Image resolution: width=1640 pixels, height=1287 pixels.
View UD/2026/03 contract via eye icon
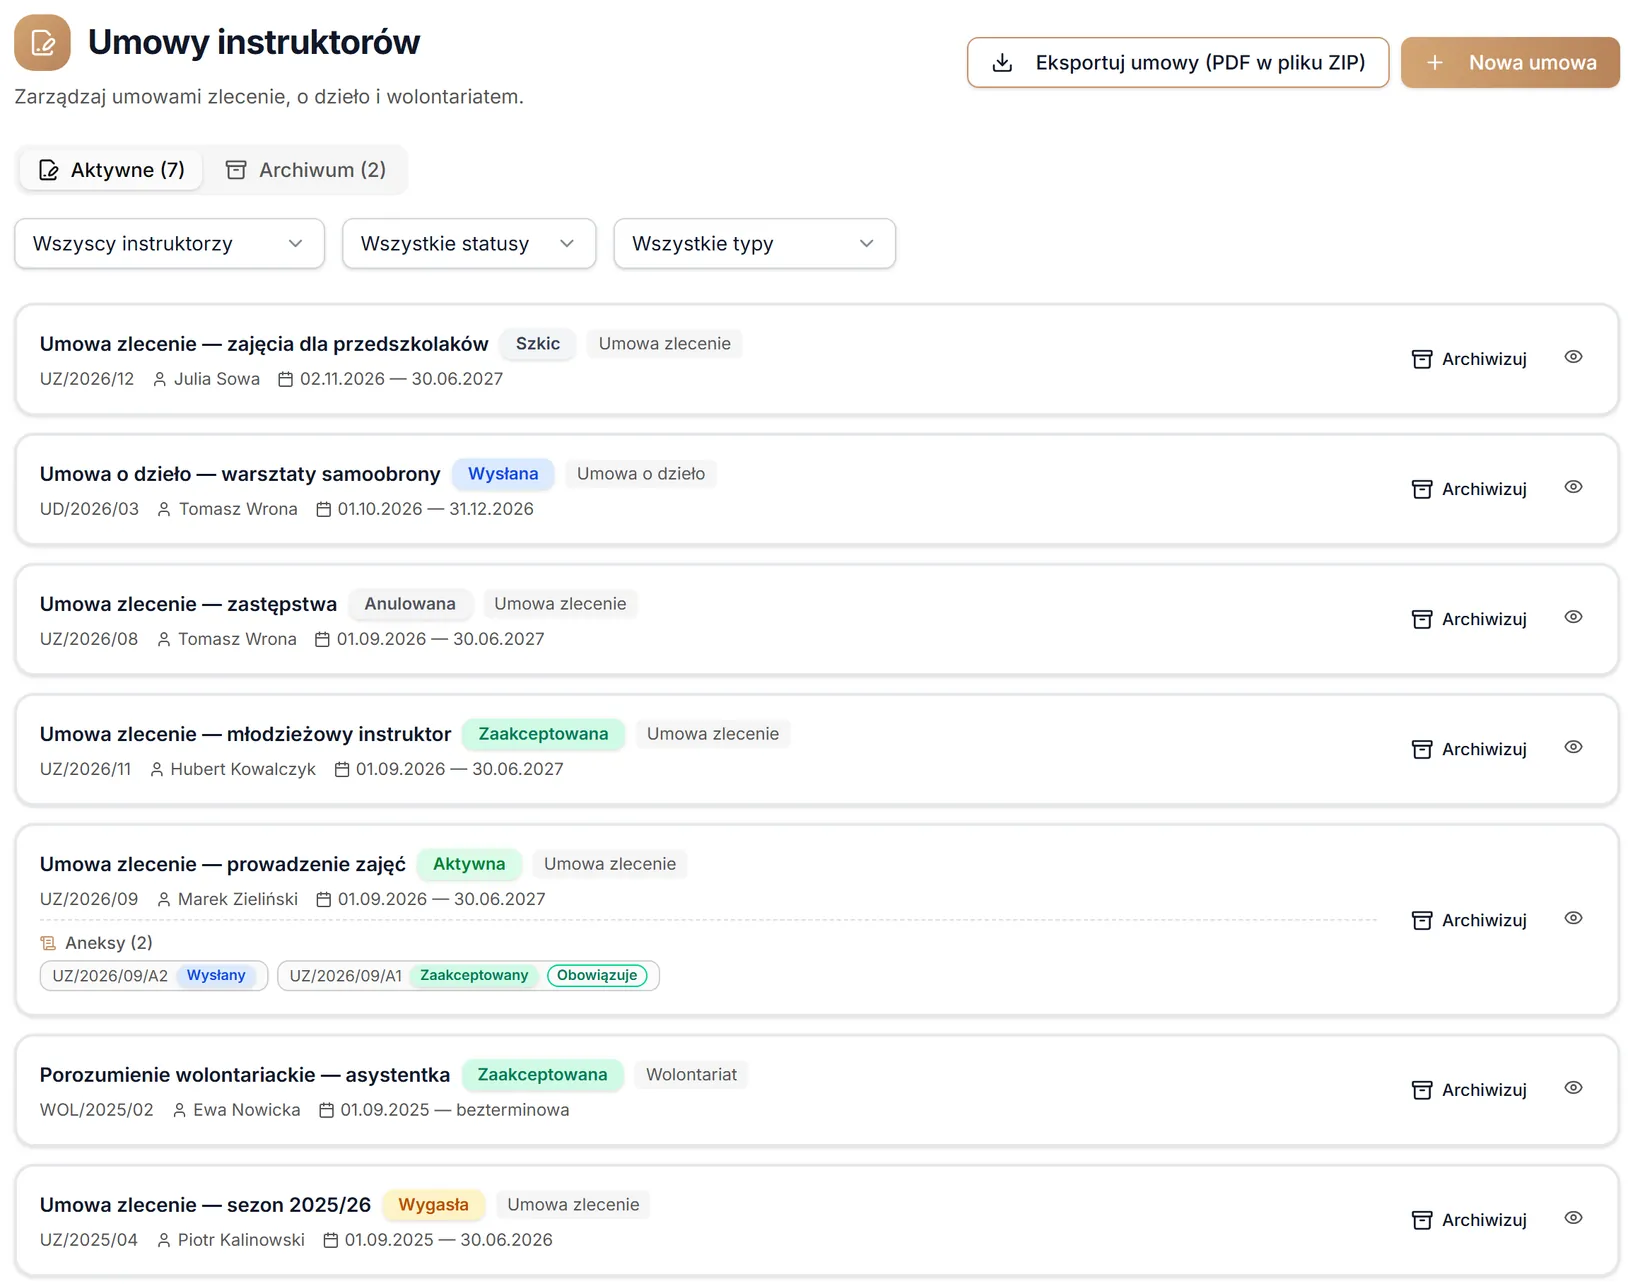pos(1573,487)
